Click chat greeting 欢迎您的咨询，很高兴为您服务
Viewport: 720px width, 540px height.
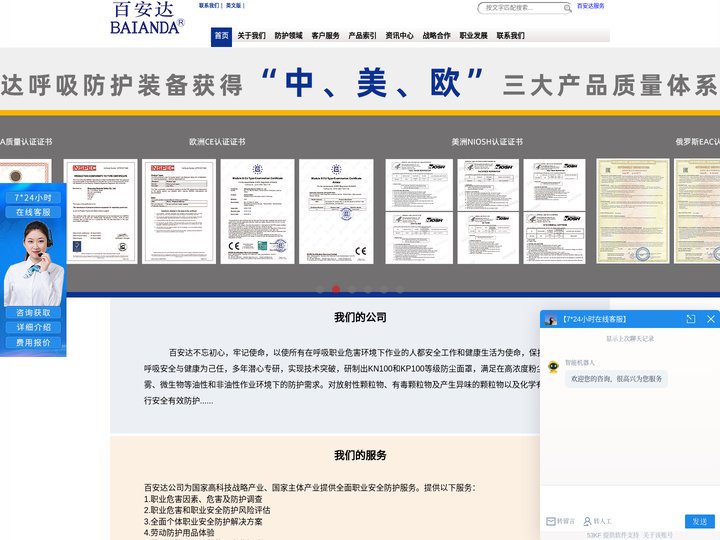(616, 379)
